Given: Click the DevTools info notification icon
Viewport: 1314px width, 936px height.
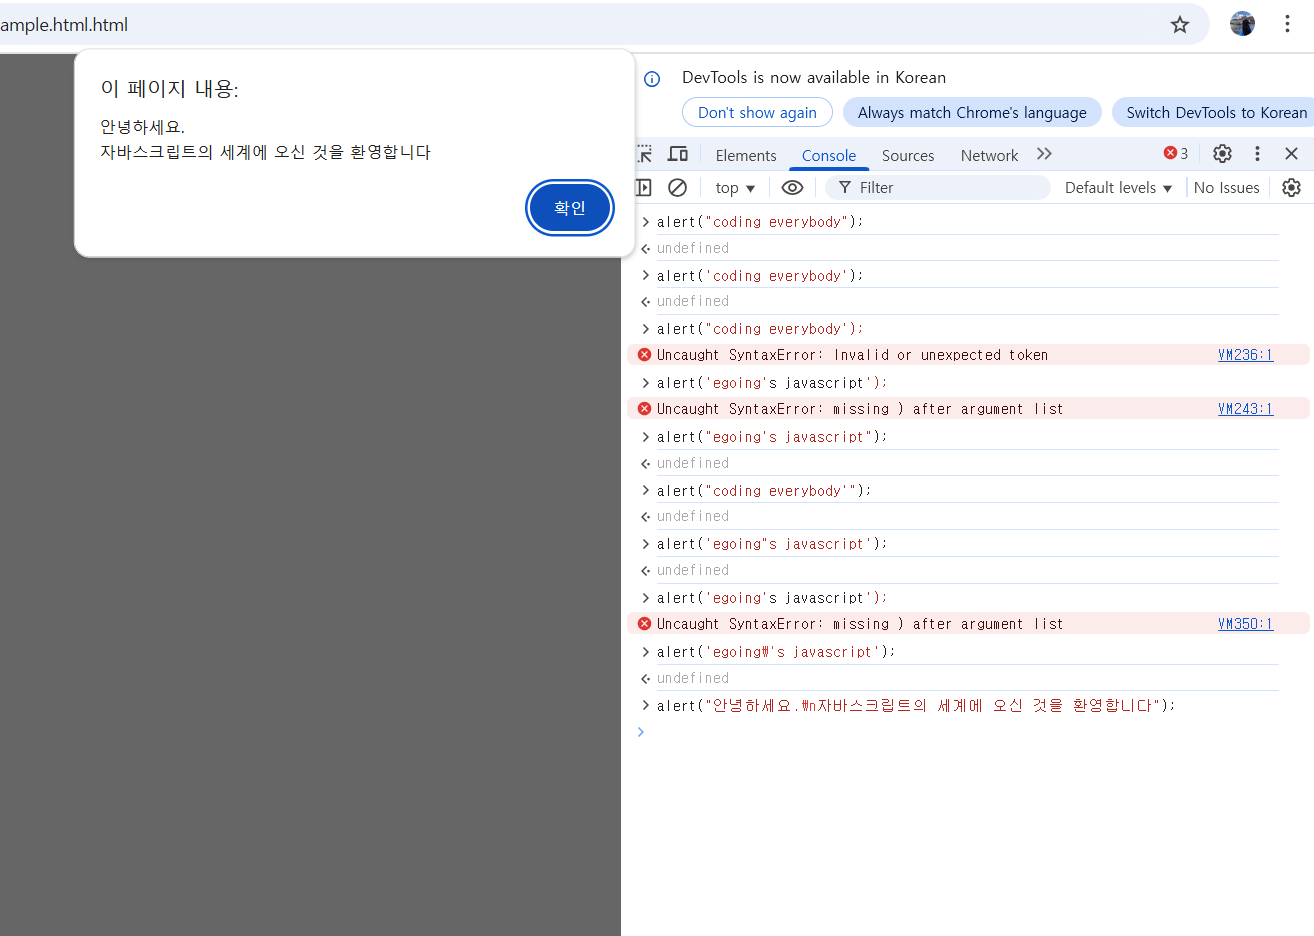Looking at the screenshot, I should point(652,79).
